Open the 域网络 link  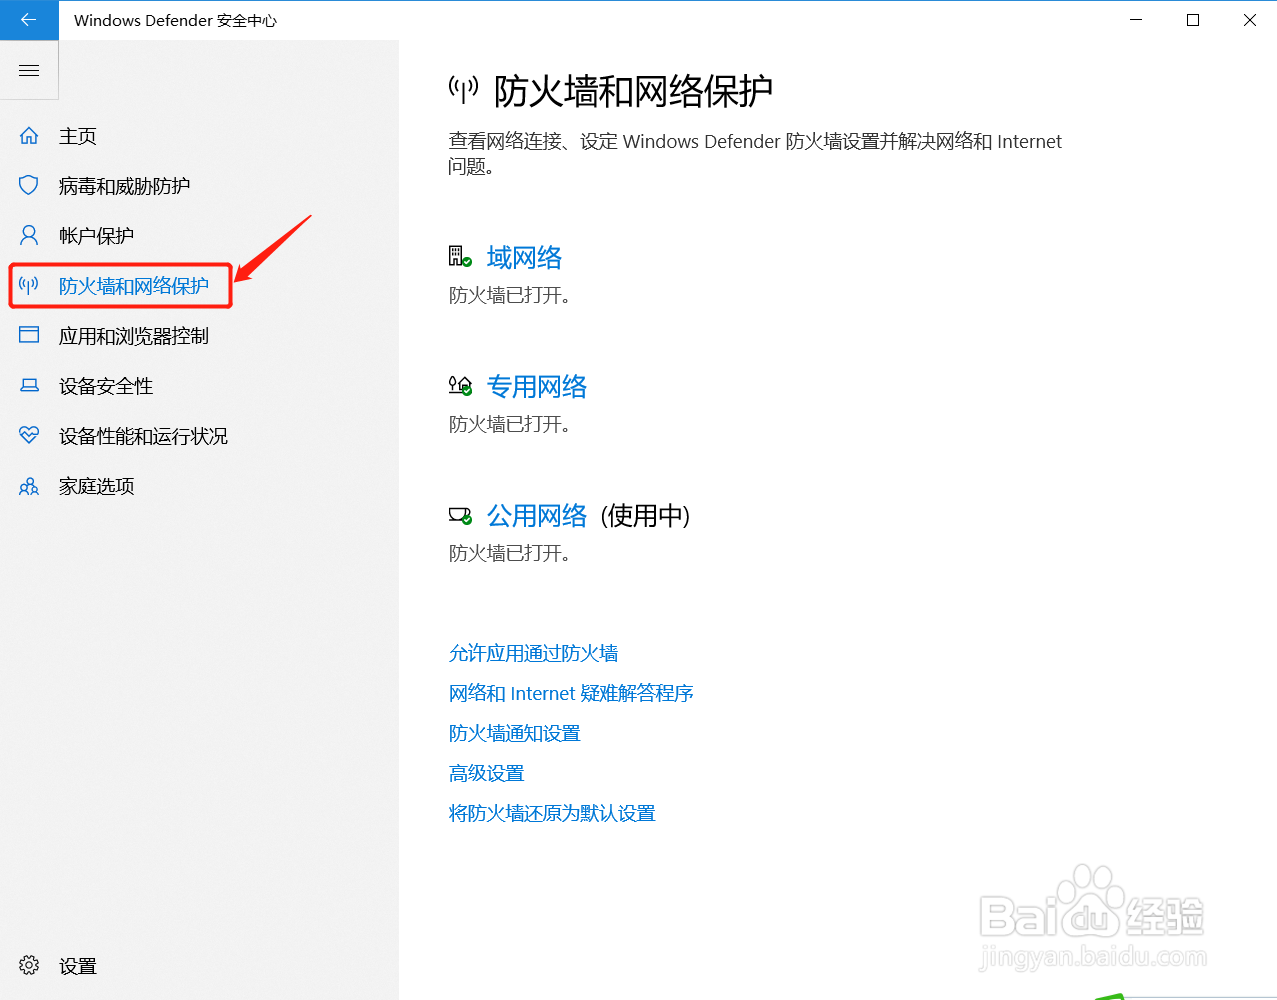coord(524,258)
